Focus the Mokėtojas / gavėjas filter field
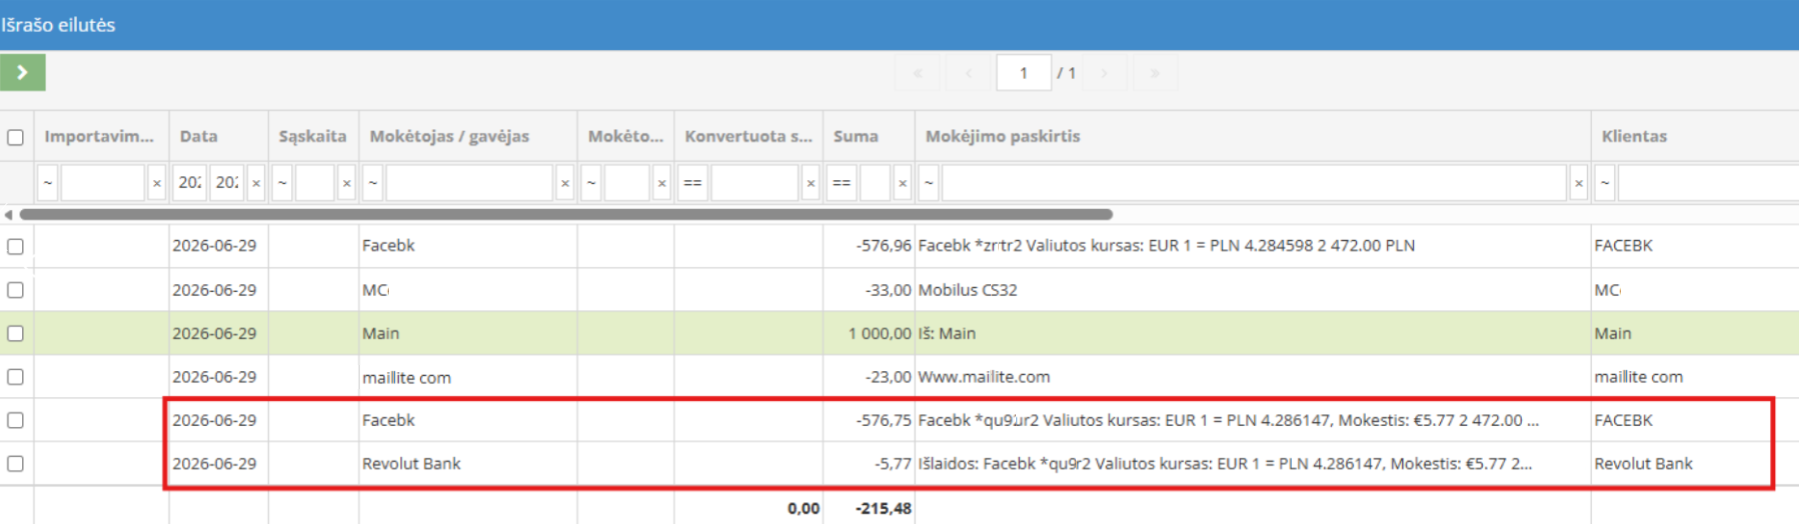This screenshot has width=1799, height=524. click(x=469, y=183)
